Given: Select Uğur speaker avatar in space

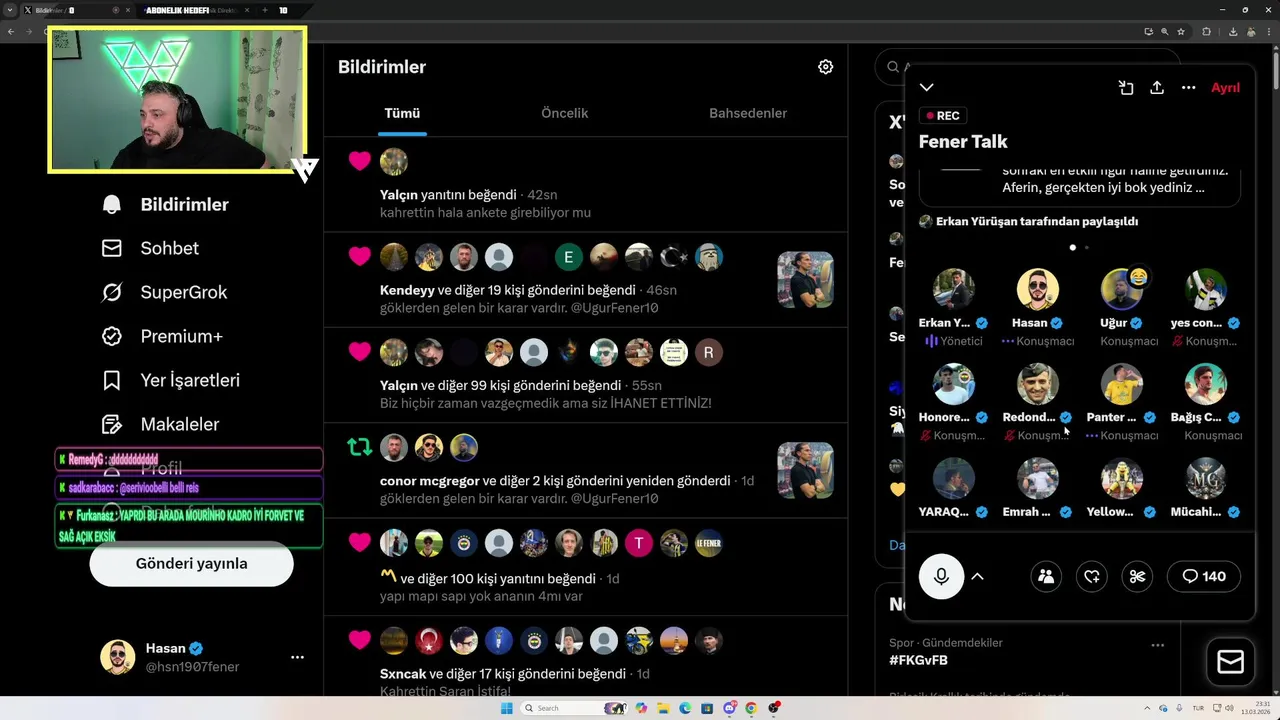Looking at the screenshot, I should pos(1121,288).
